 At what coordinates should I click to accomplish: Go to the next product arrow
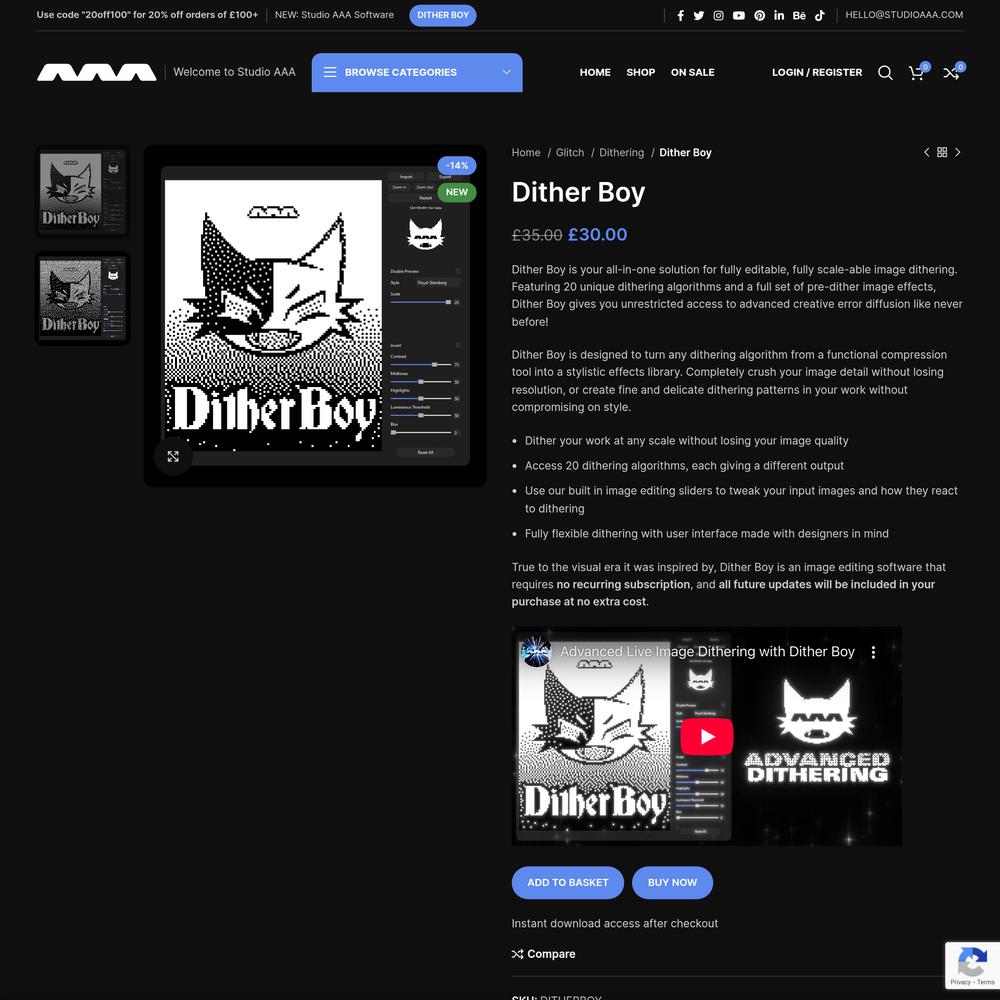(957, 152)
